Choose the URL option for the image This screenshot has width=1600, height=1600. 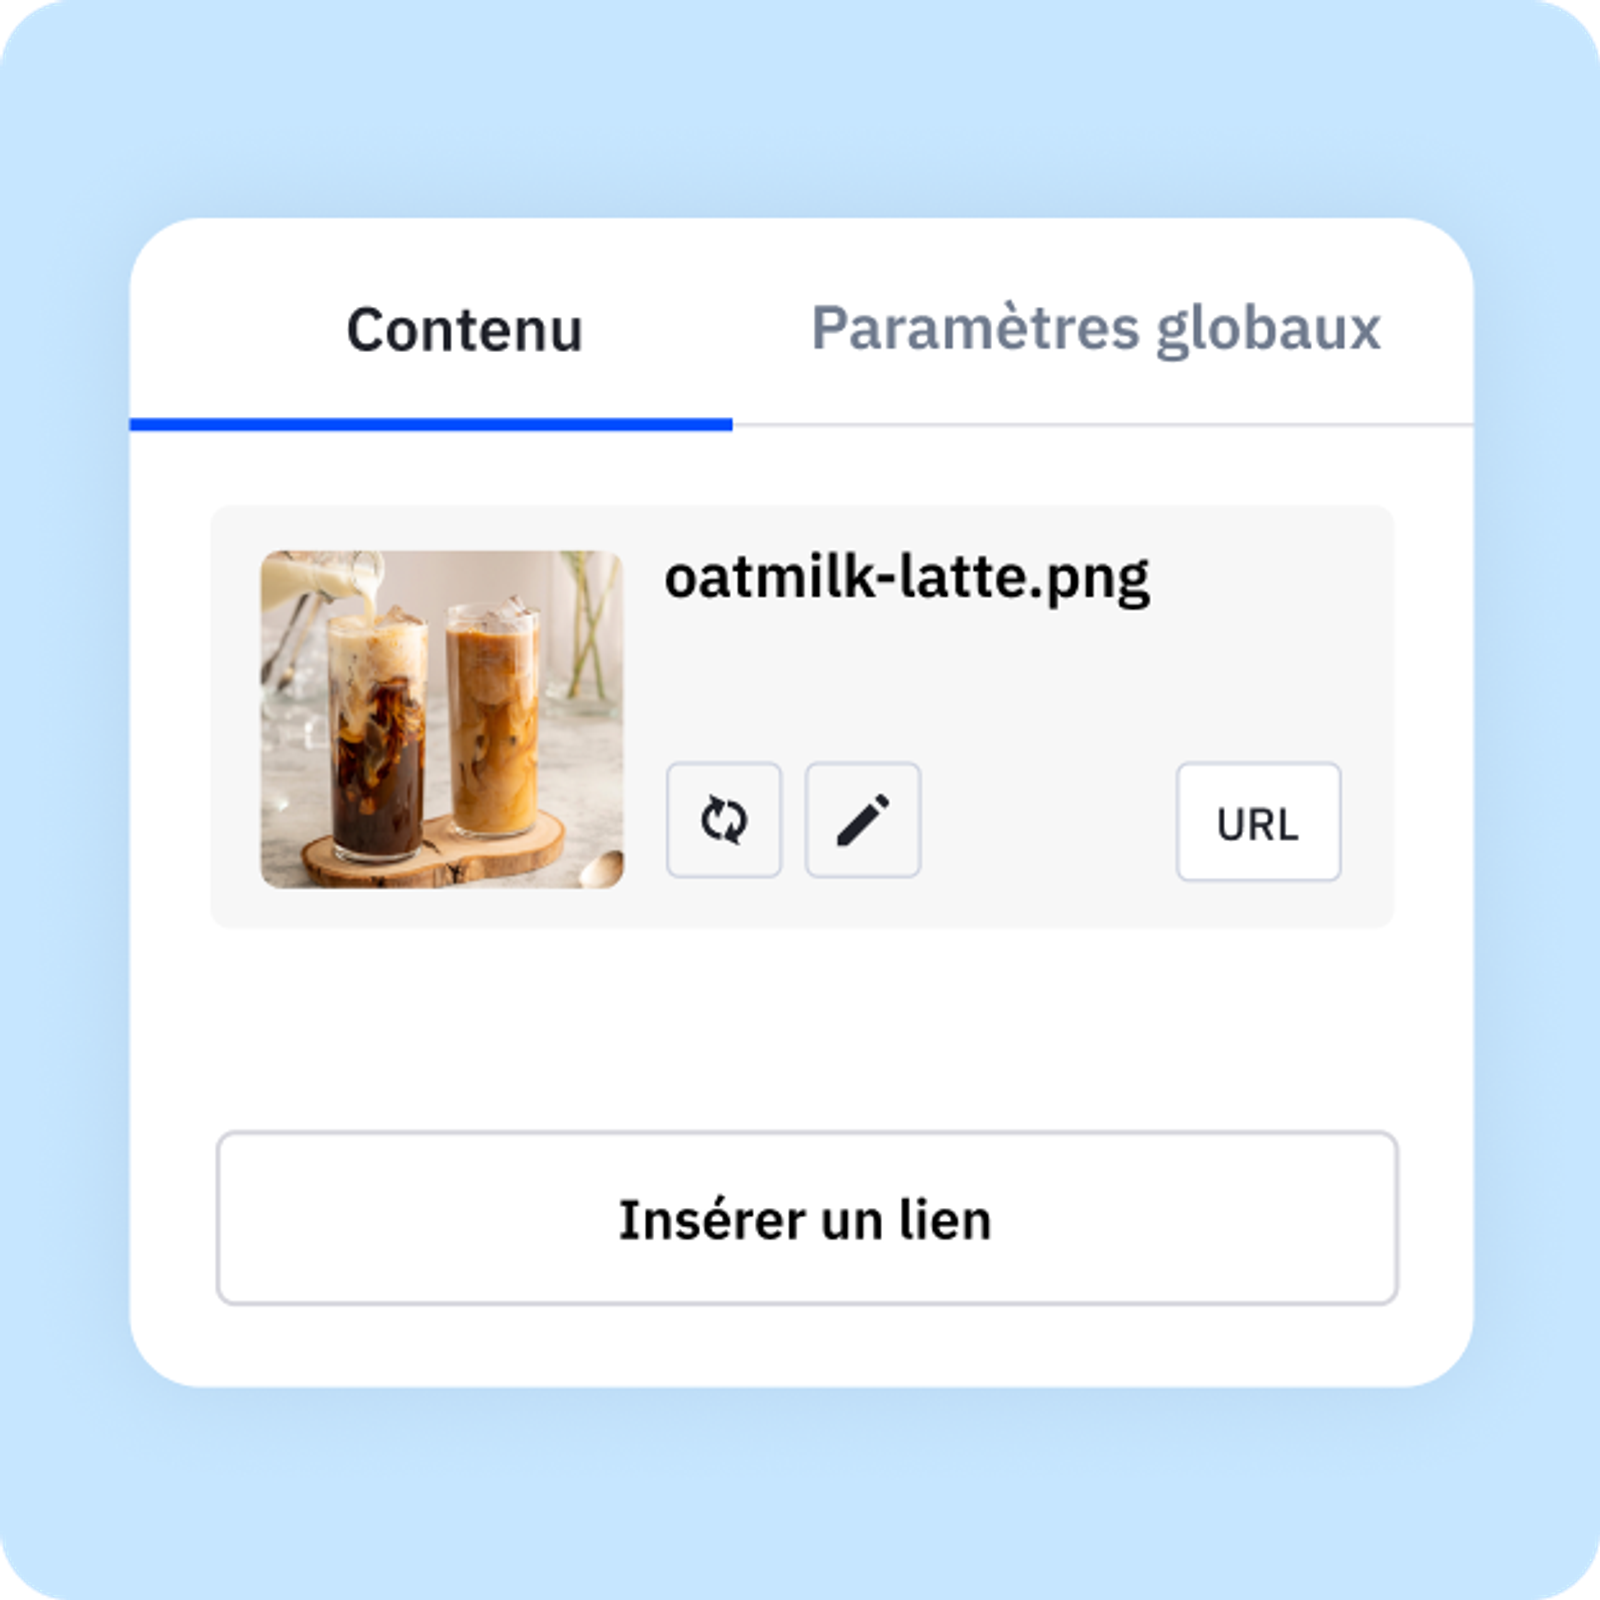[1257, 822]
